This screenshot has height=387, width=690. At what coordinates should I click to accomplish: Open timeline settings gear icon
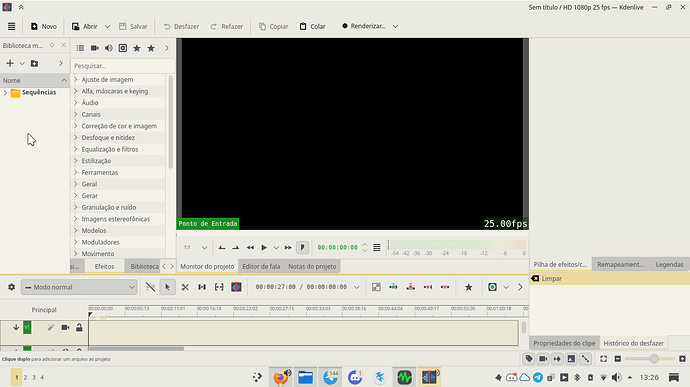click(x=11, y=287)
